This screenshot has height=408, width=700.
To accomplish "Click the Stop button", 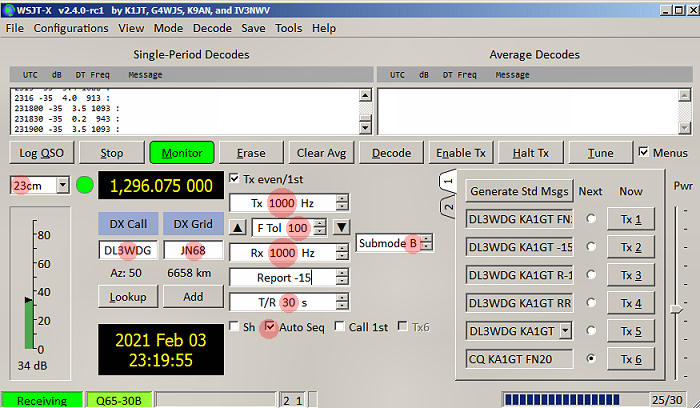I will [112, 153].
